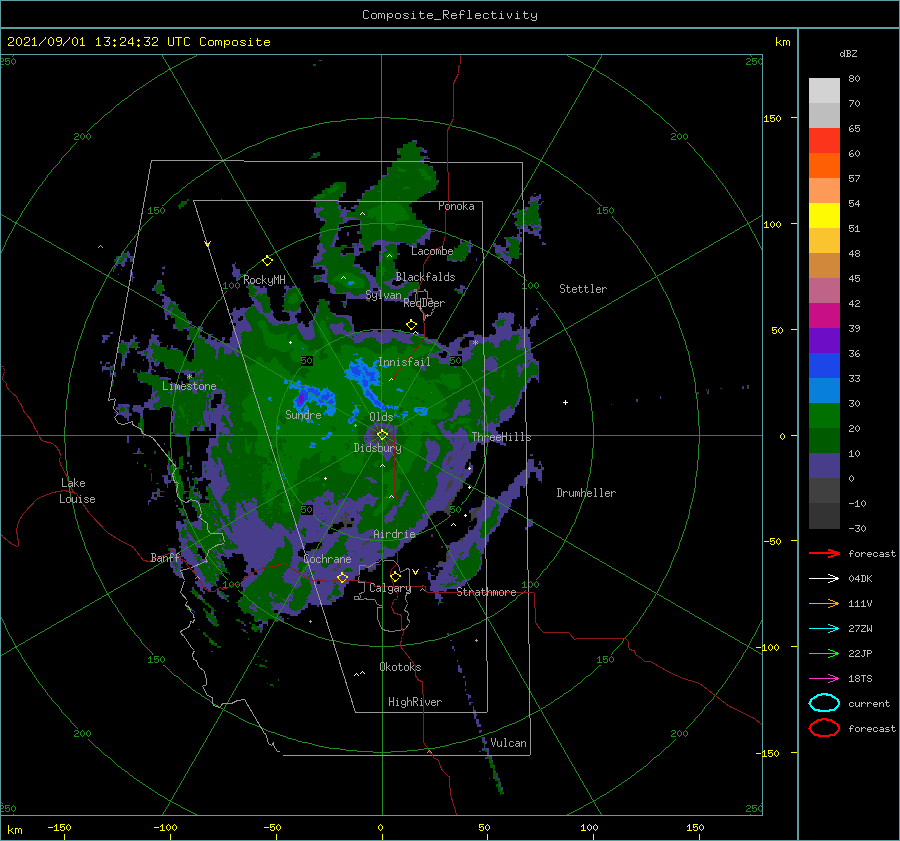Click the Calgary city label
900x841 pixels.
pyautogui.click(x=390, y=588)
